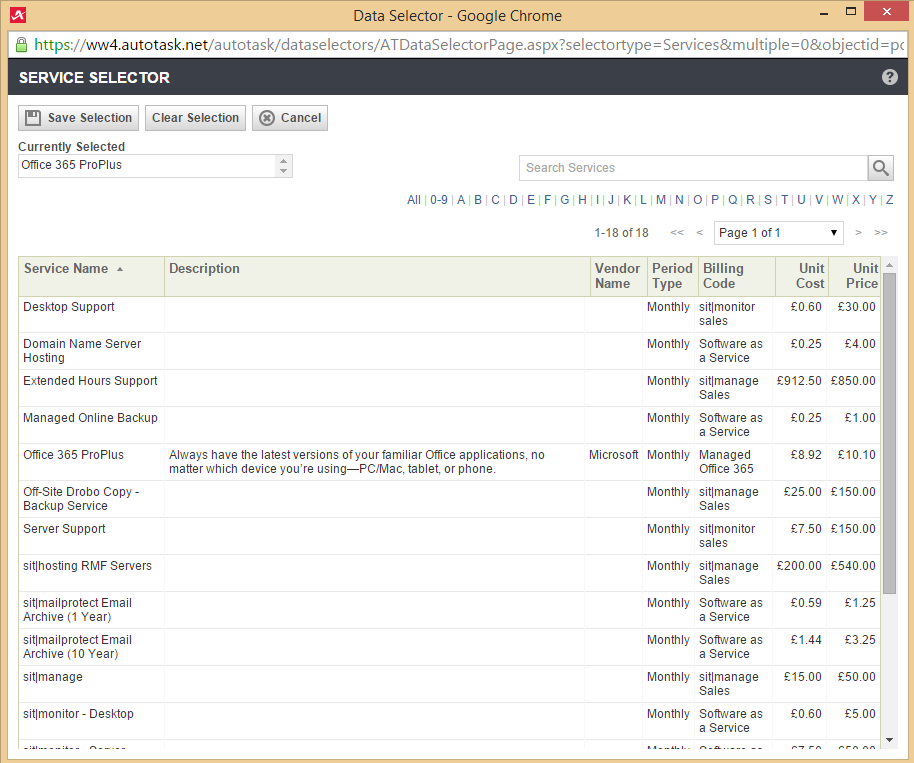This screenshot has height=763, width=914.
Task: Click the £912.50 unit cost cell
Action: tap(799, 381)
